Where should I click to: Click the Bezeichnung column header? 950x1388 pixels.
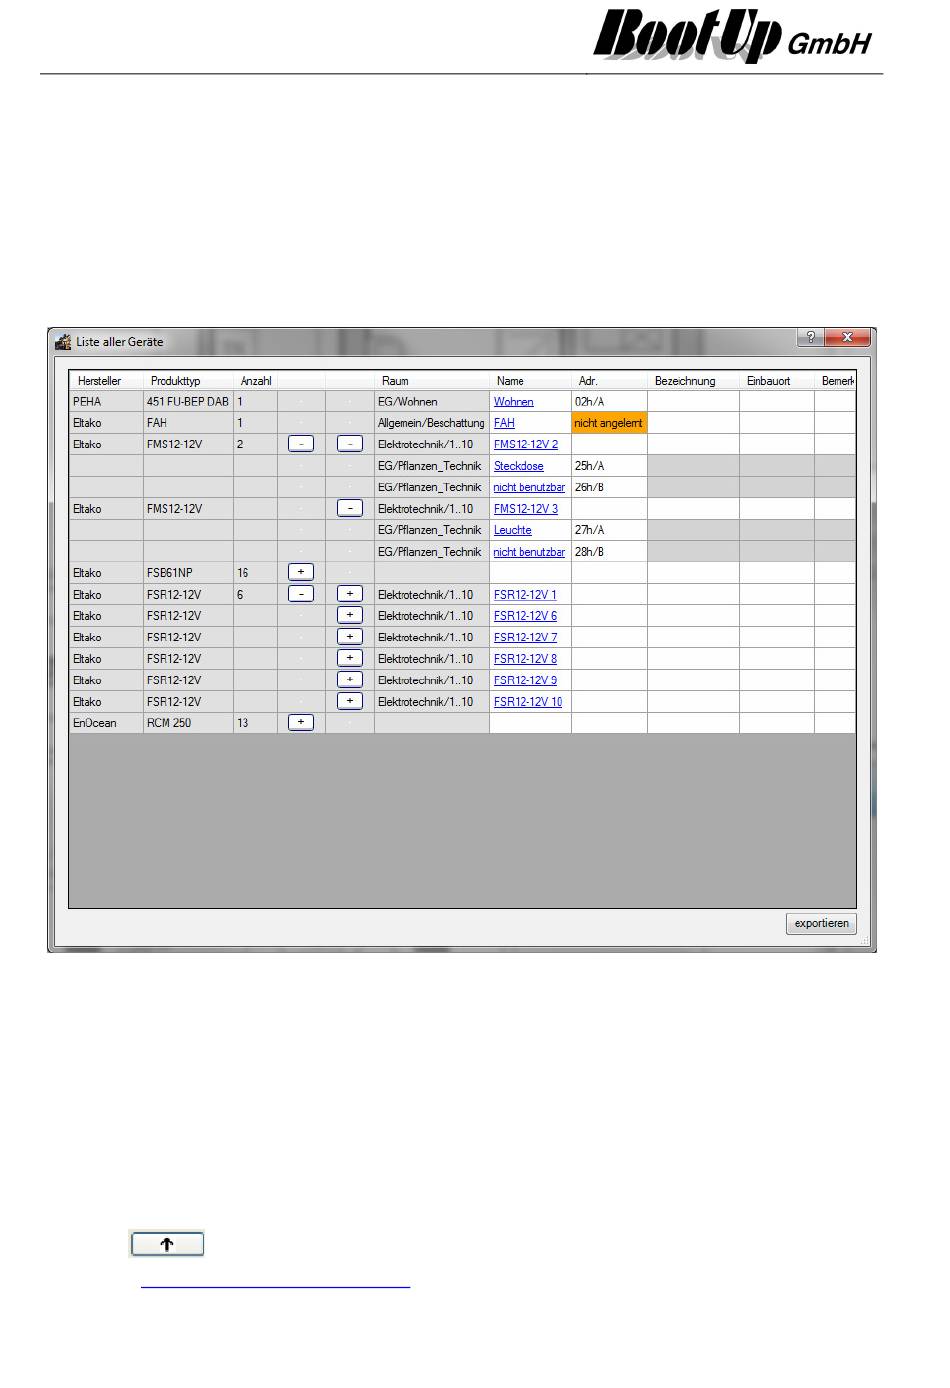click(x=693, y=381)
